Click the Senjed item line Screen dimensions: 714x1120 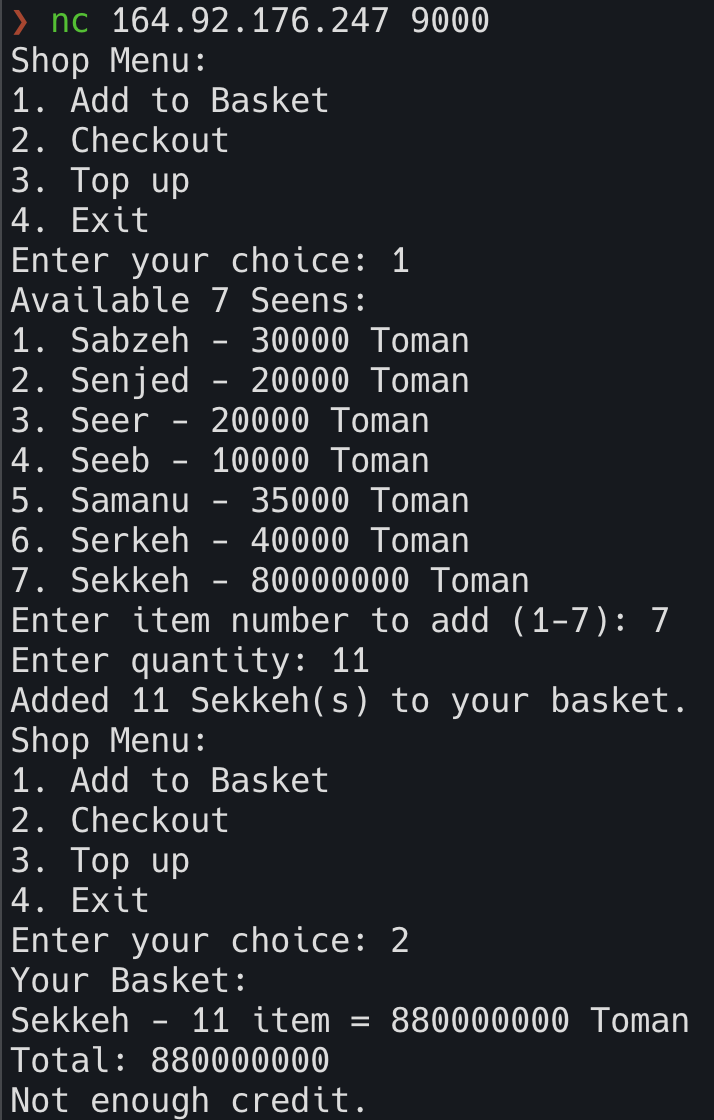240,380
